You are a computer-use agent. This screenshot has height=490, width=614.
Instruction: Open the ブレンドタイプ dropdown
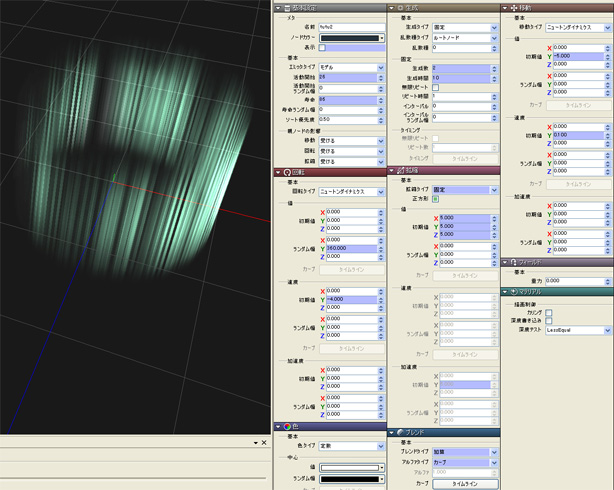pos(465,452)
